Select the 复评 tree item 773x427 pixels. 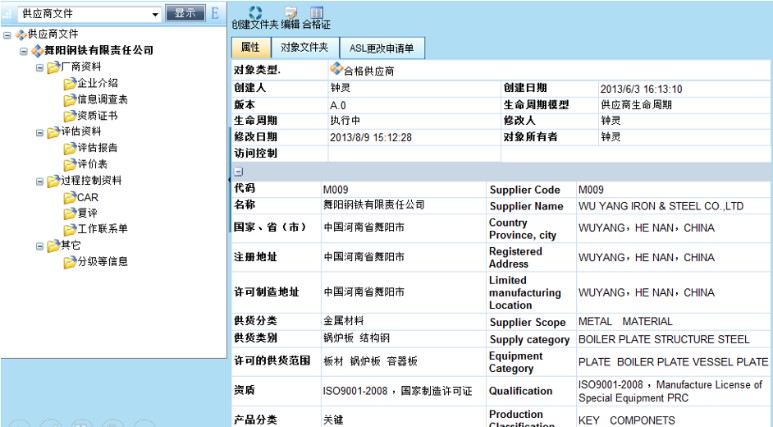[87, 213]
